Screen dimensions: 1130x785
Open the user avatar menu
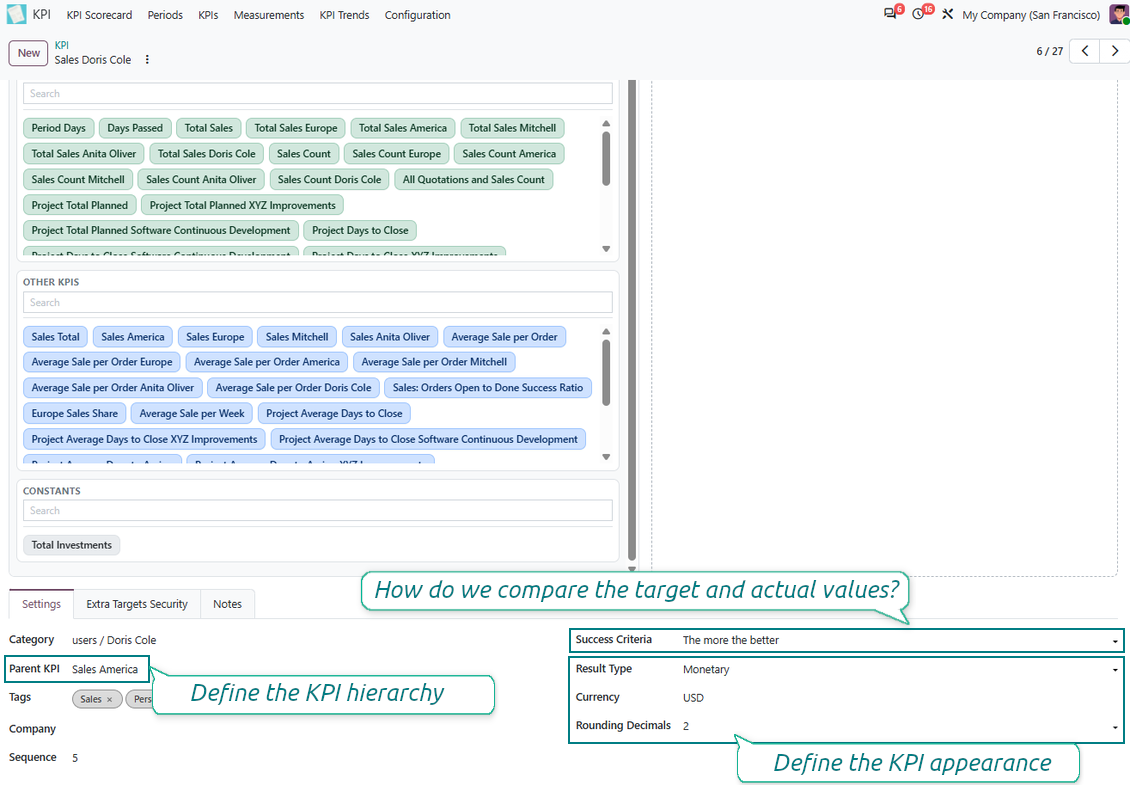click(x=1119, y=14)
